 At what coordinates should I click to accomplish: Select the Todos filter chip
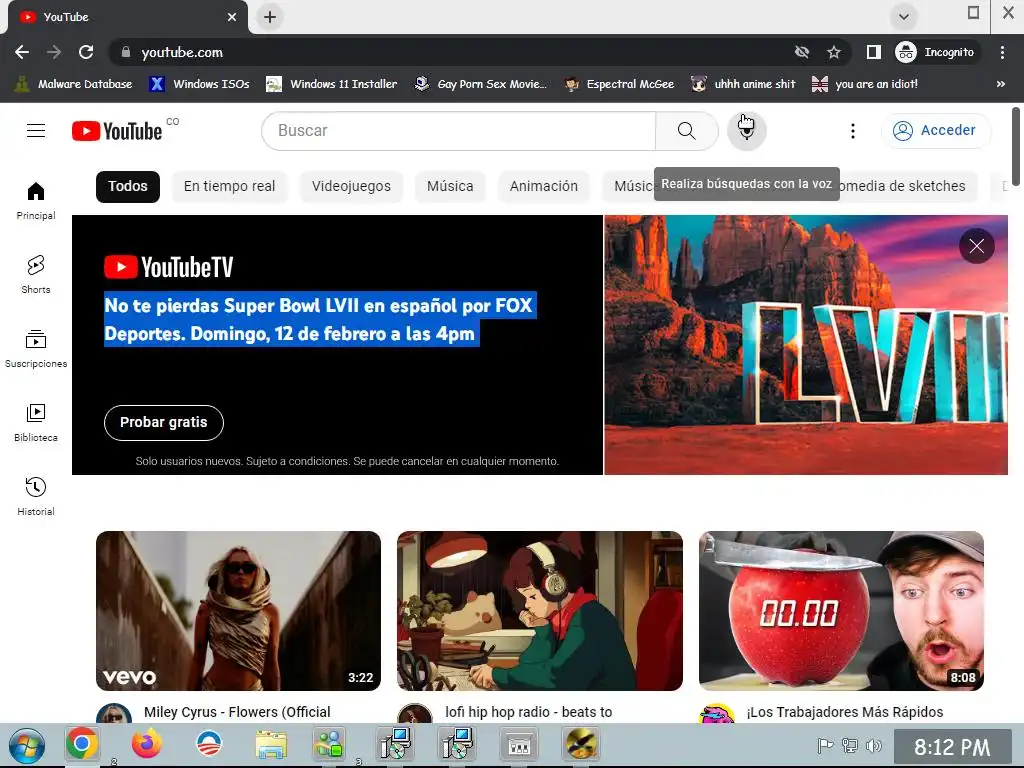point(128,186)
